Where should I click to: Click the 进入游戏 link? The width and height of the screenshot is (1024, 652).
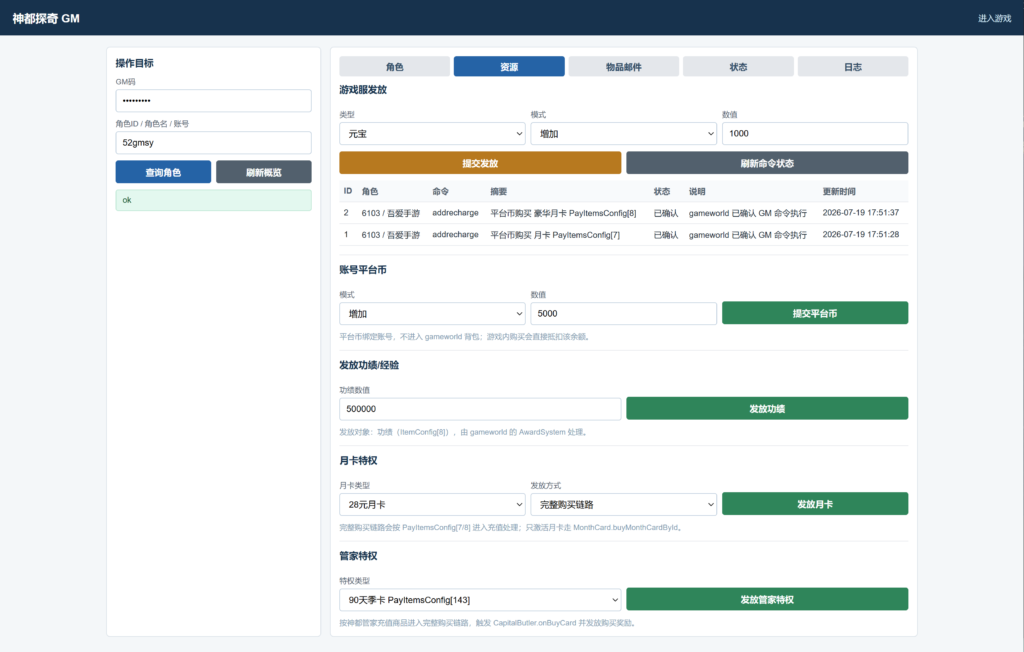pyautogui.click(x=994, y=18)
